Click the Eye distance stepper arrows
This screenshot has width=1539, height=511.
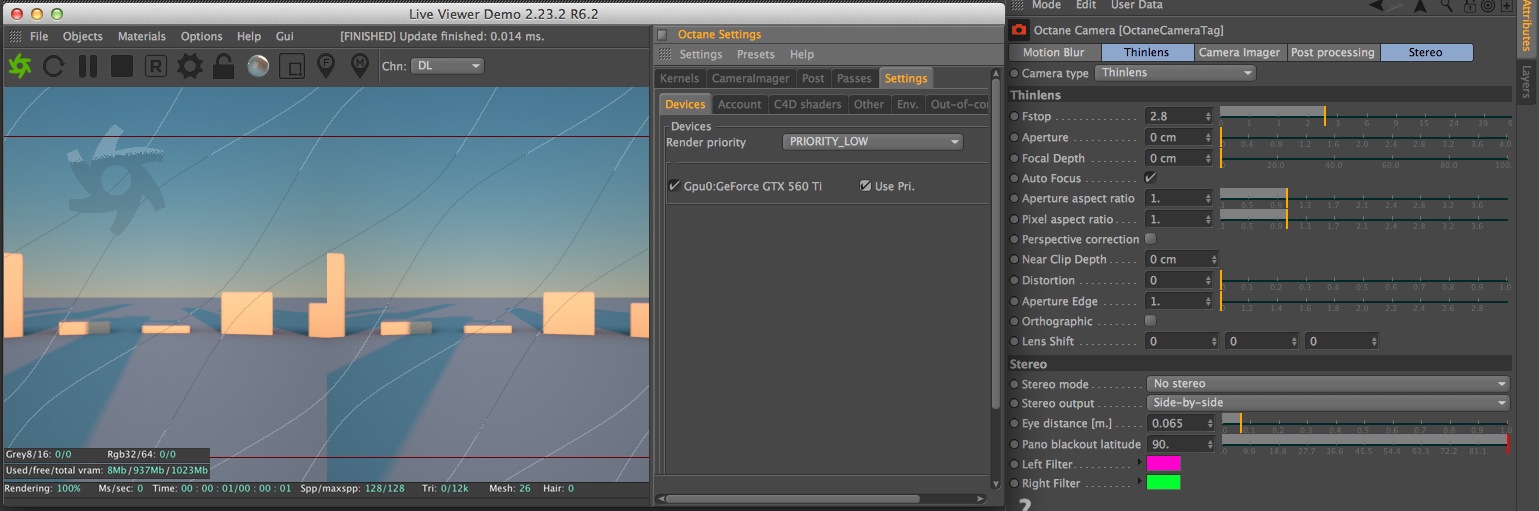(1209, 424)
